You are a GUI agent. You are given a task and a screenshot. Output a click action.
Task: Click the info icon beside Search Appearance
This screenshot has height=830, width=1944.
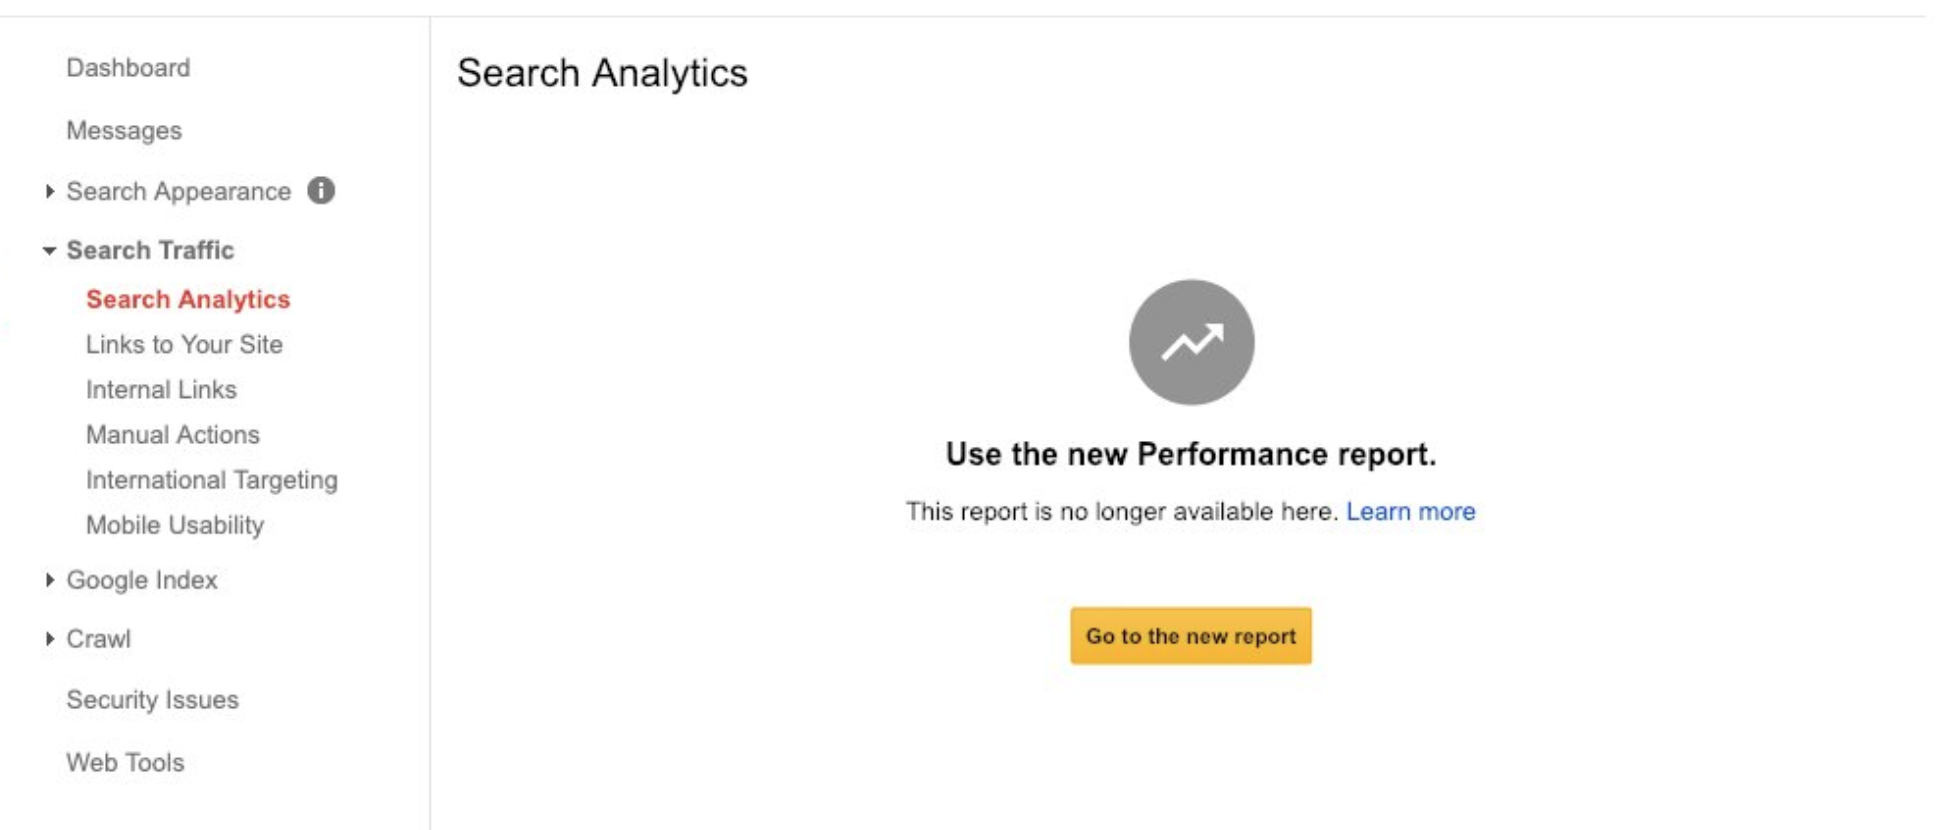click(321, 190)
